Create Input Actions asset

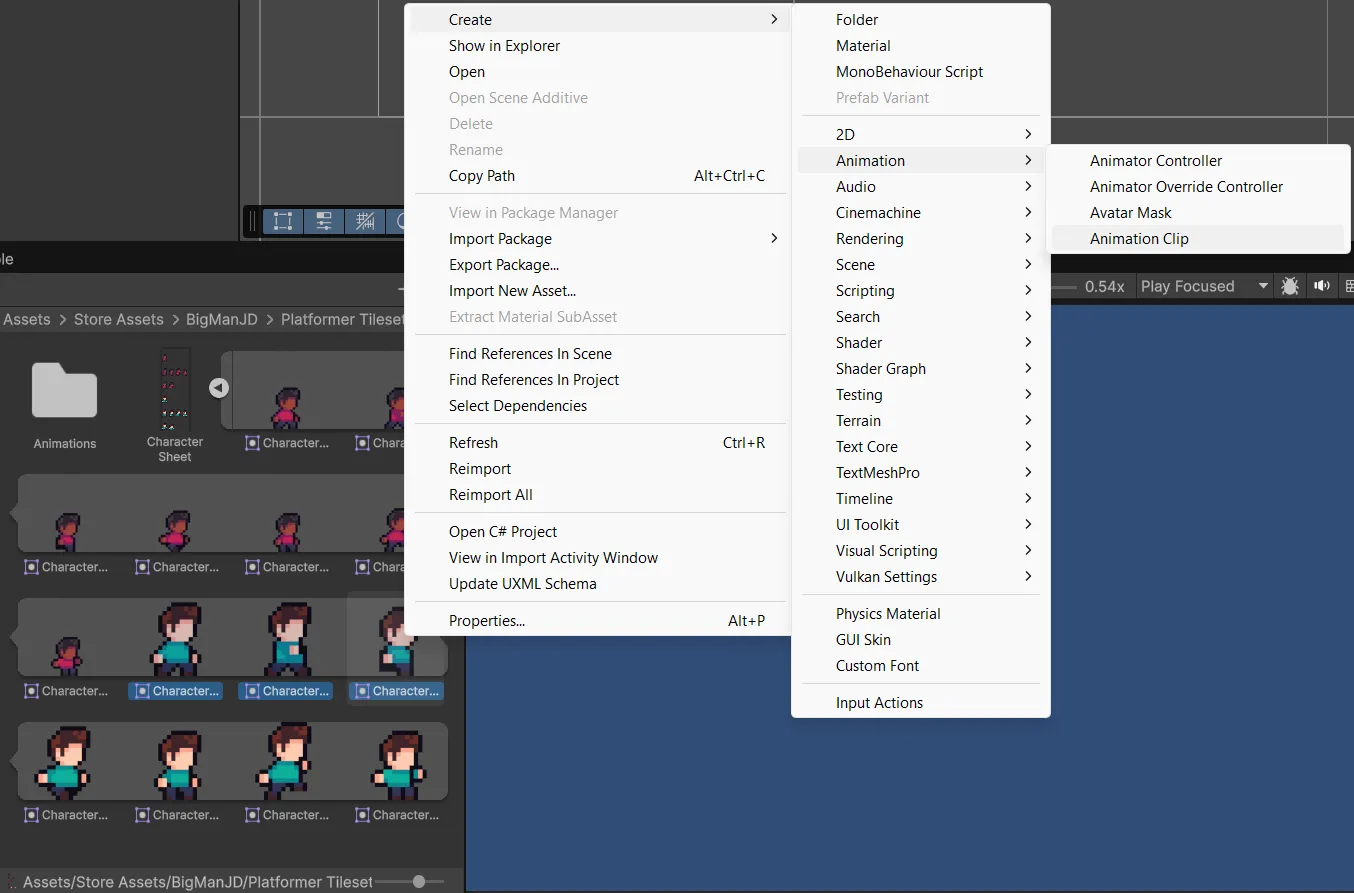tap(920, 703)
